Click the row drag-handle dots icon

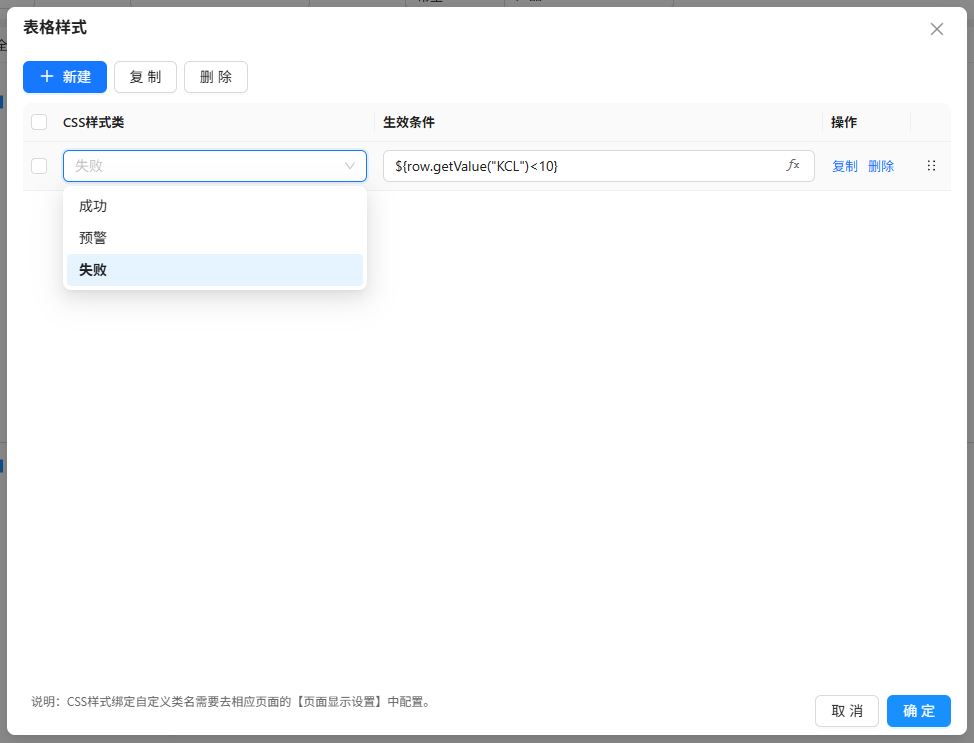tap(931, 166)
